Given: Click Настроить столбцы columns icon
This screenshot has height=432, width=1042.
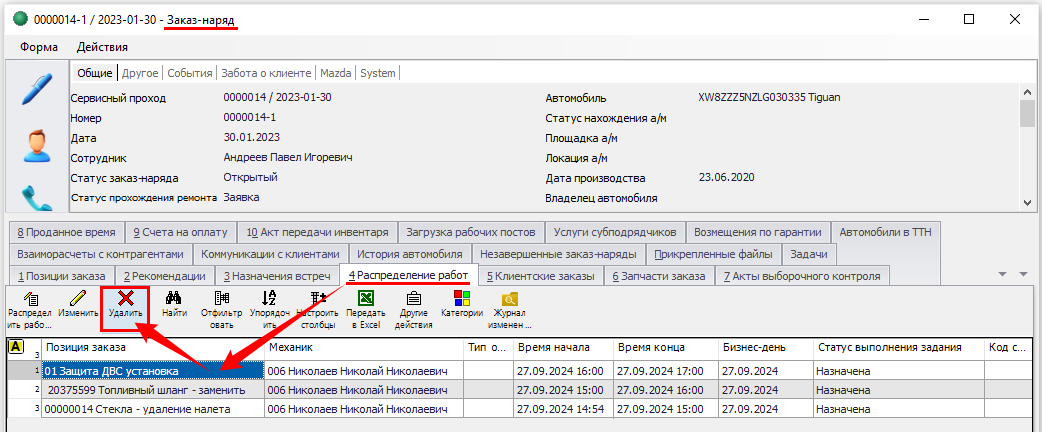Looking at the screenshot, I should point(318,298).
